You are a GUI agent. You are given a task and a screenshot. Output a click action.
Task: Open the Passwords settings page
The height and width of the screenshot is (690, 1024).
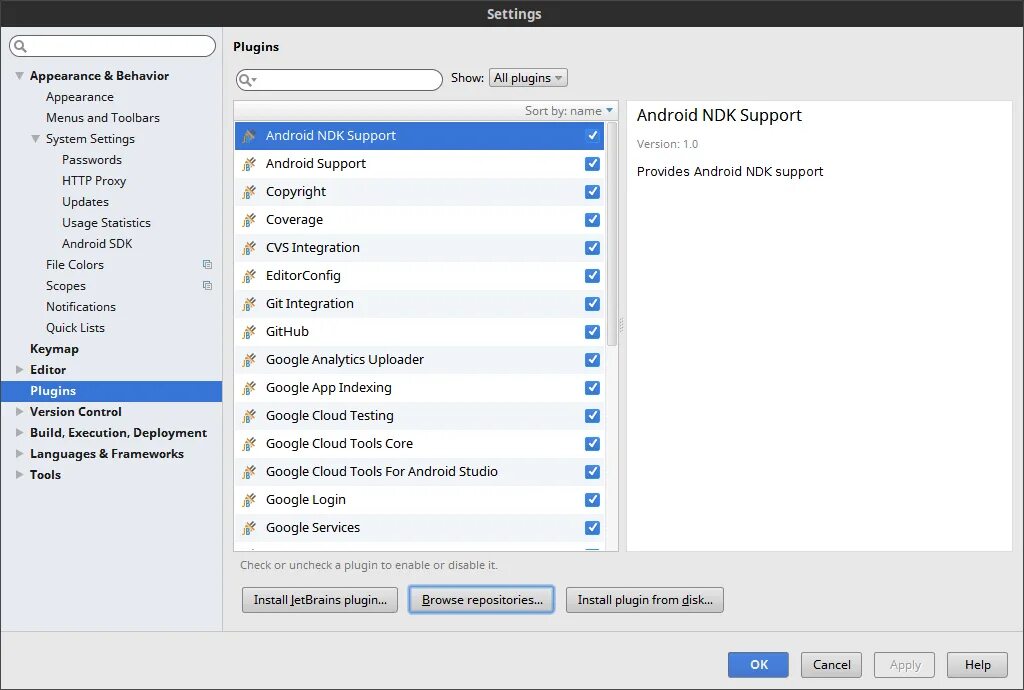92,160
